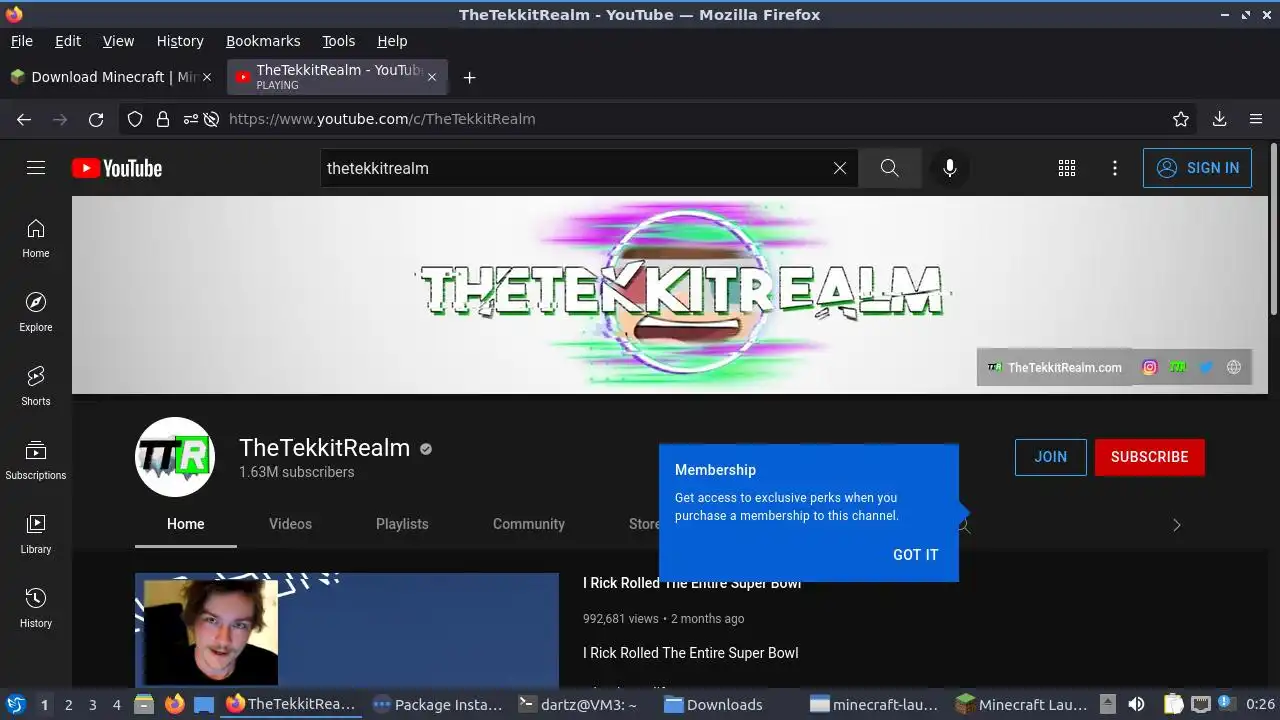Open the File menu
This screenshot has height=720, width=1280.
pyautogui.click(x=22, y=41)
